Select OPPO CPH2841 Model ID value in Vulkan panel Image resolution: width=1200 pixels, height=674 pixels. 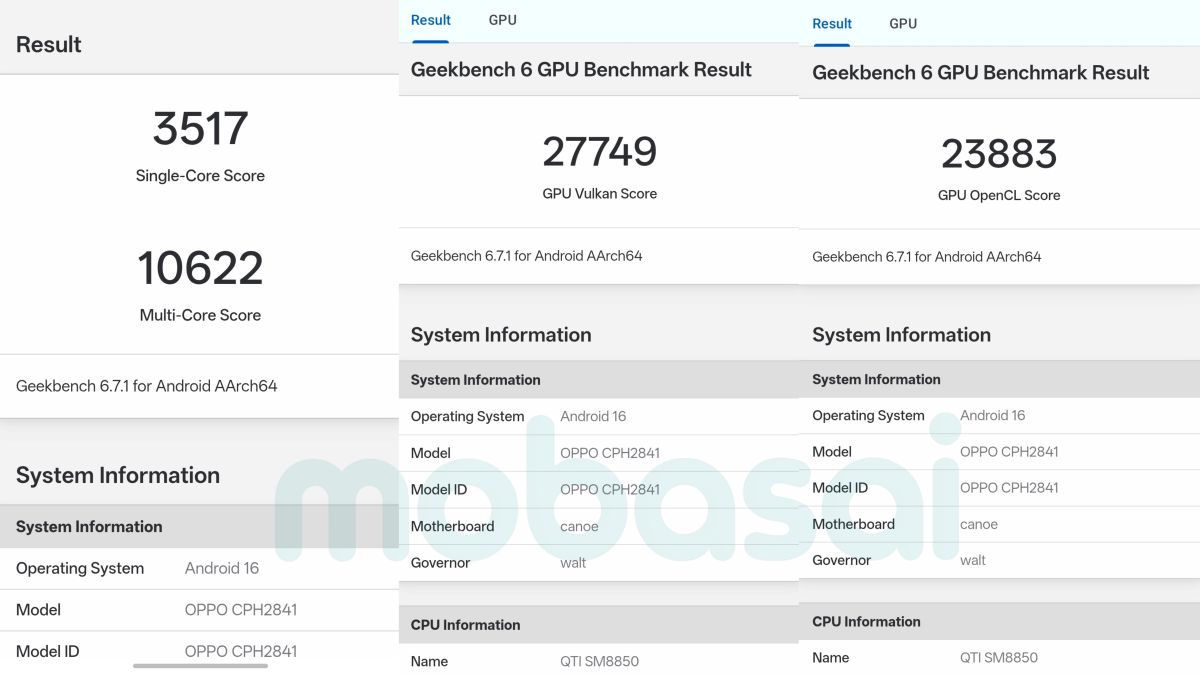610,490
